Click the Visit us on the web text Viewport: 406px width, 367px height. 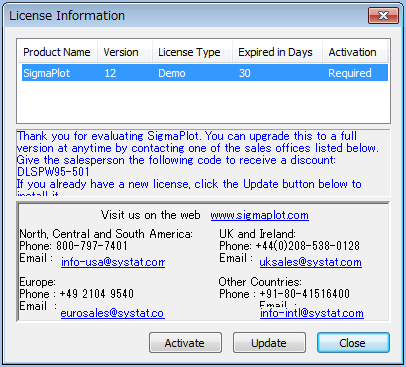coord(151,215)
